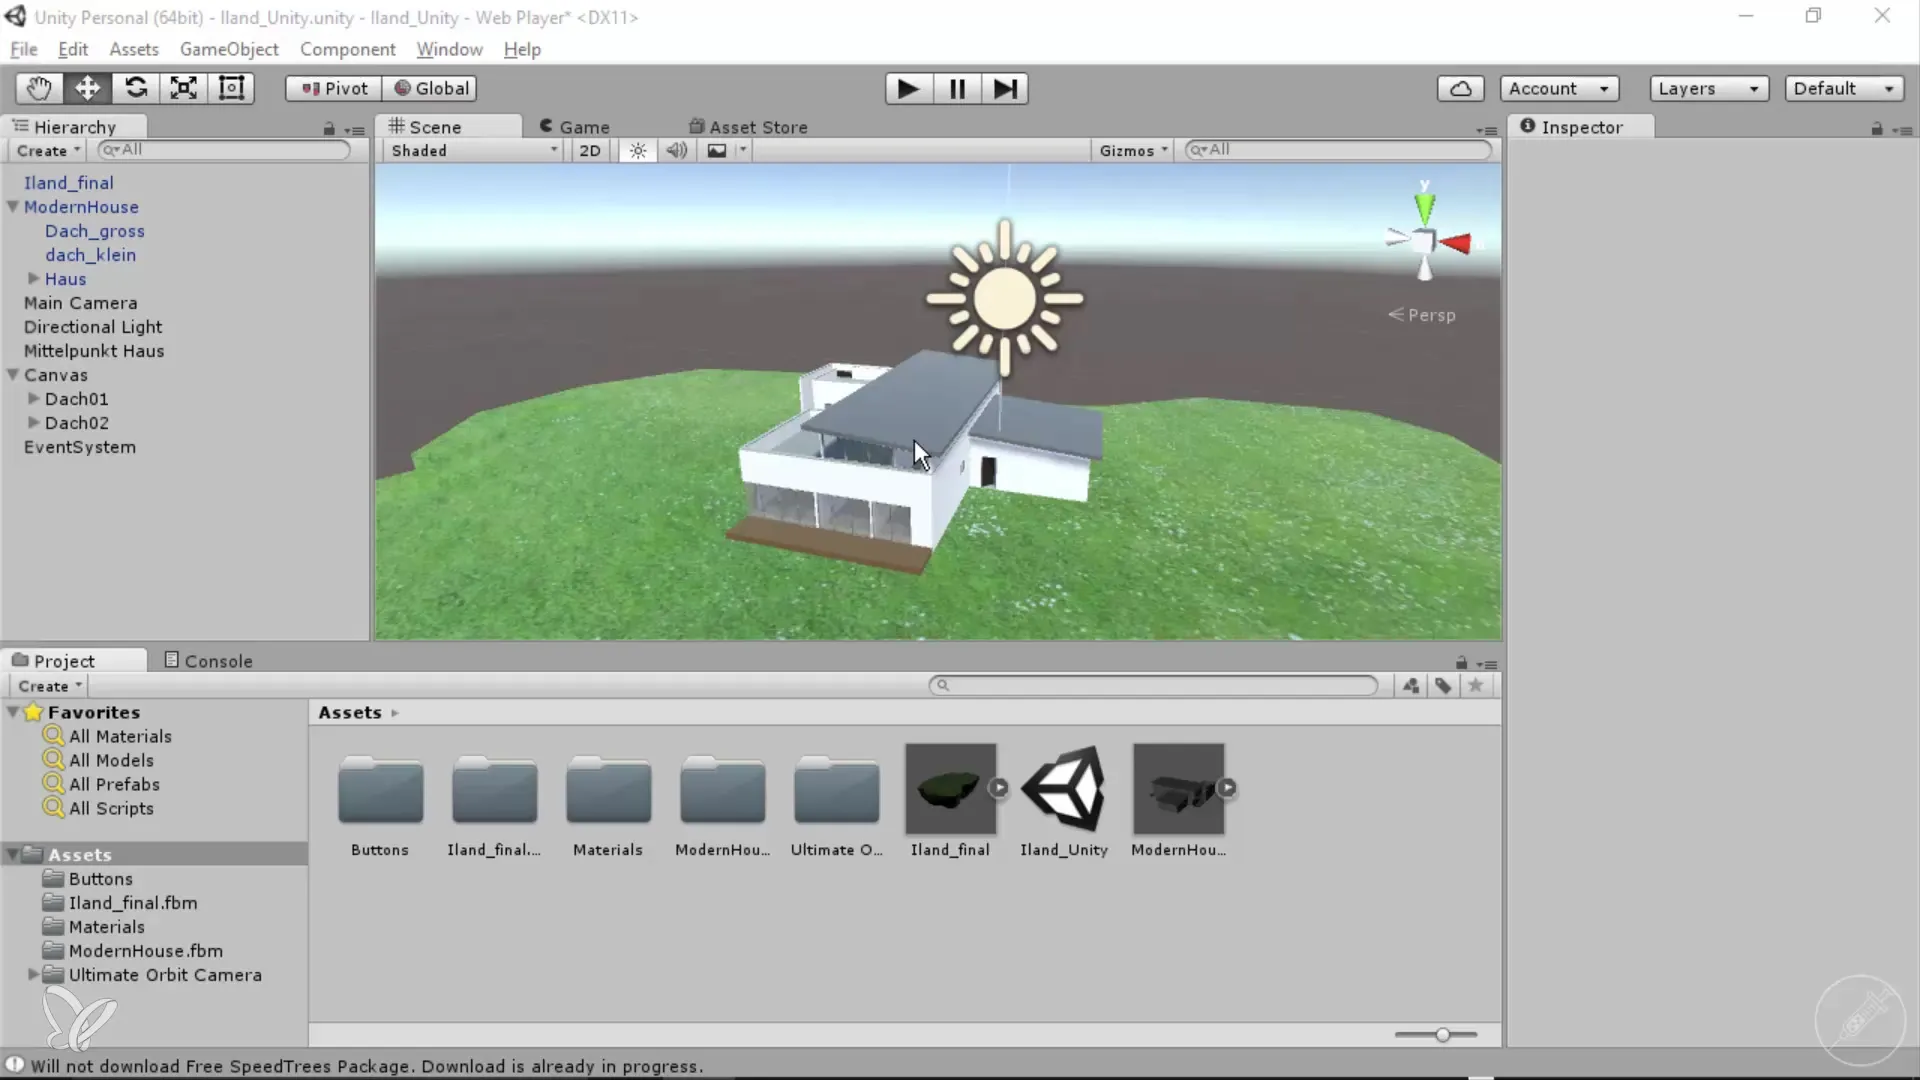Select the Iland_Unity scene asset

coord(1064,802)
